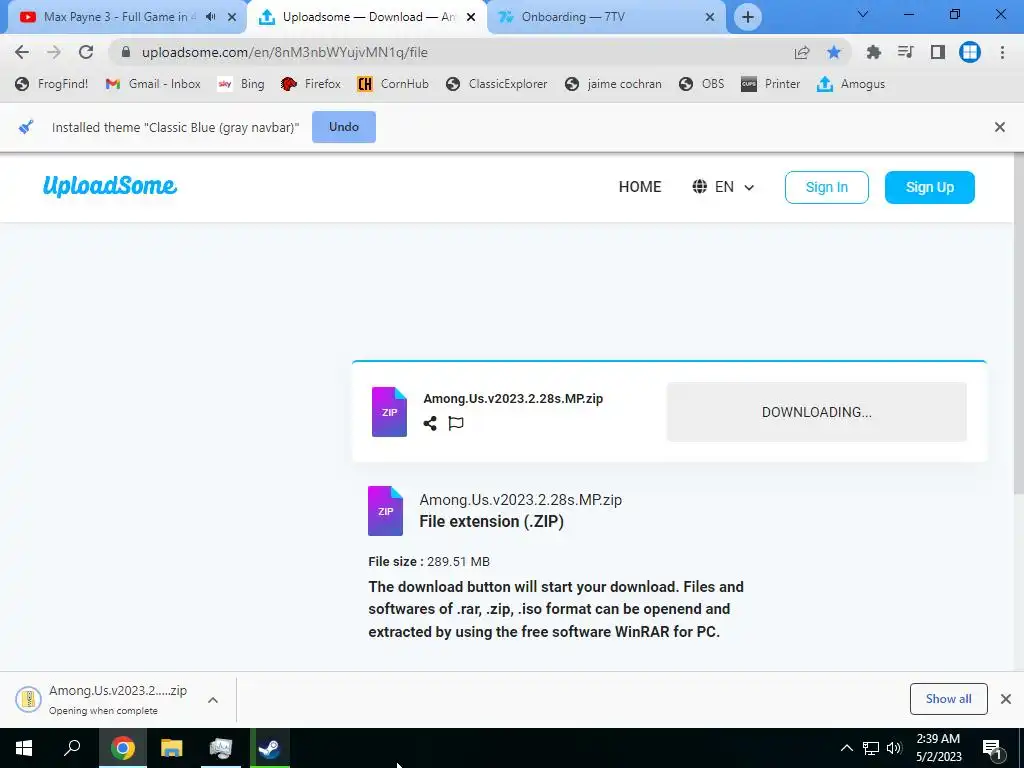Click the File size 289.51 MB text
The image size is (1024, 768).
coord(429,562)
